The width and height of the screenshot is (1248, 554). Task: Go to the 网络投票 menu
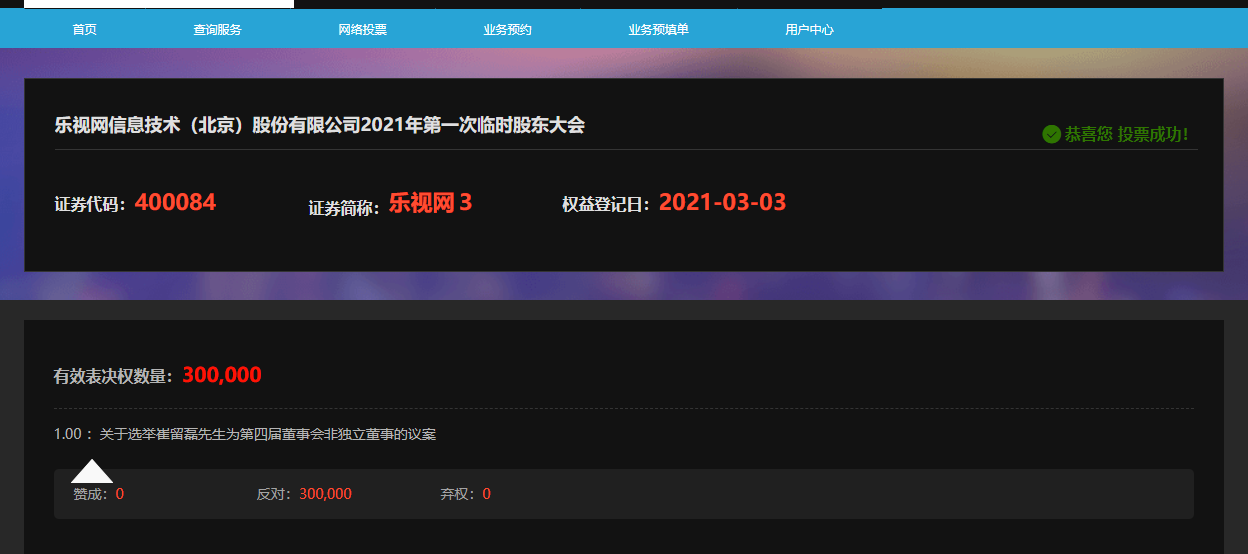click(363, 30)
